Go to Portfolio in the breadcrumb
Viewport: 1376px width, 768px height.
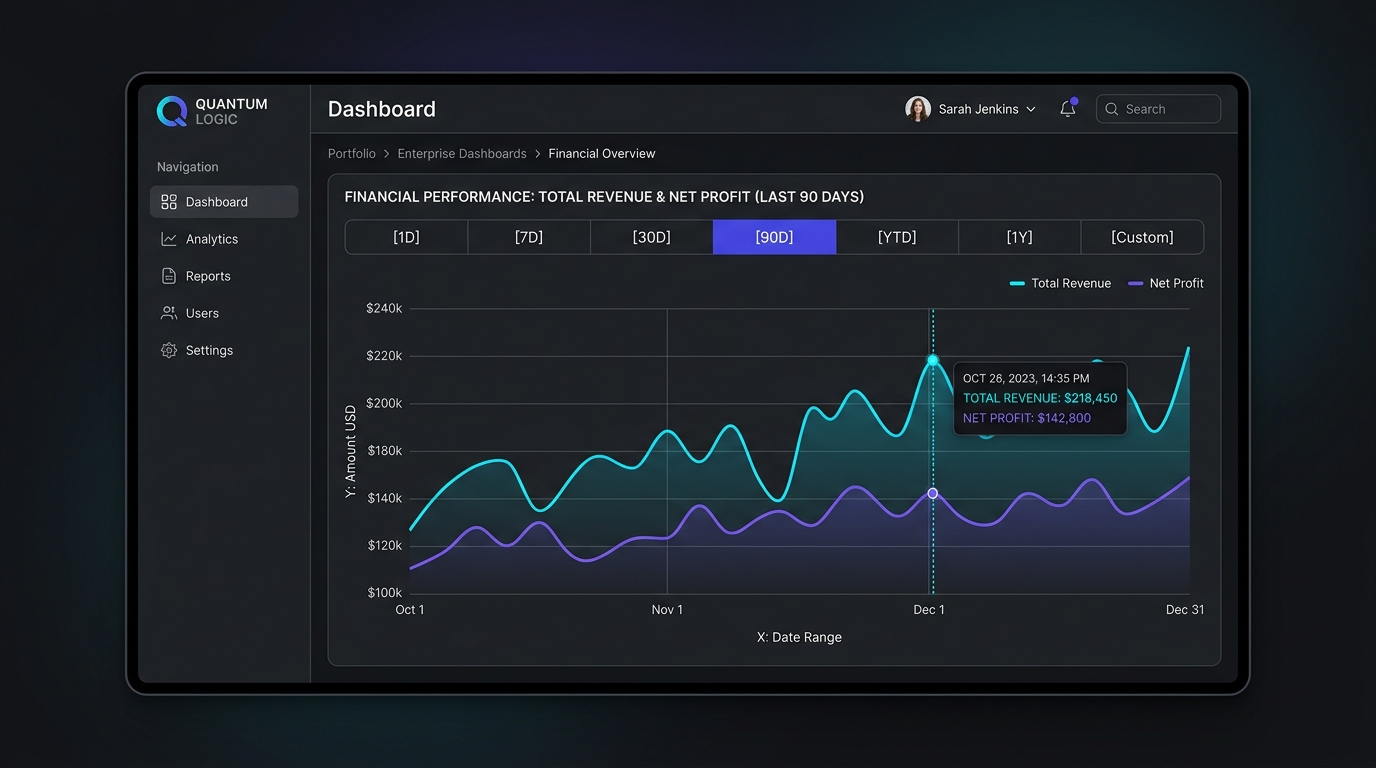click(352, 153)
